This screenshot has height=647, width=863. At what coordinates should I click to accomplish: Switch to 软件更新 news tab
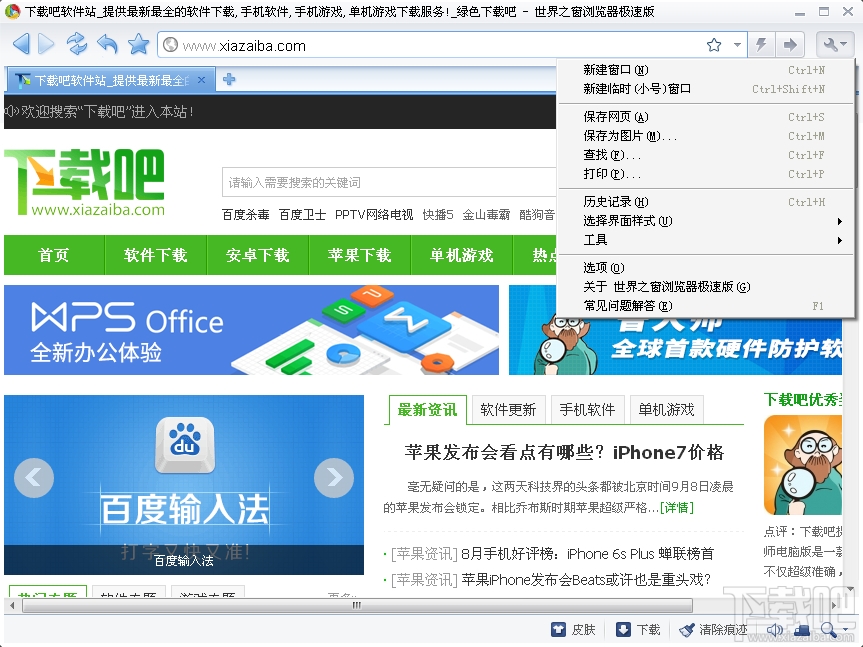pos(508,410)
